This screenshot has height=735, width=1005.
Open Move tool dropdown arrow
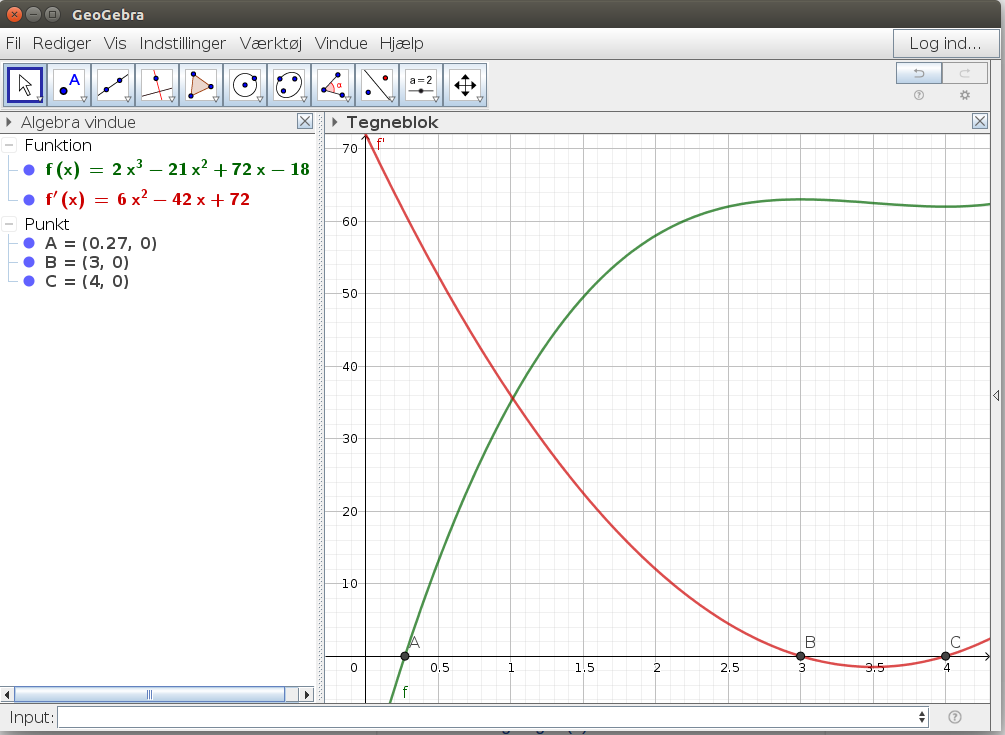[x=40, y=99]
